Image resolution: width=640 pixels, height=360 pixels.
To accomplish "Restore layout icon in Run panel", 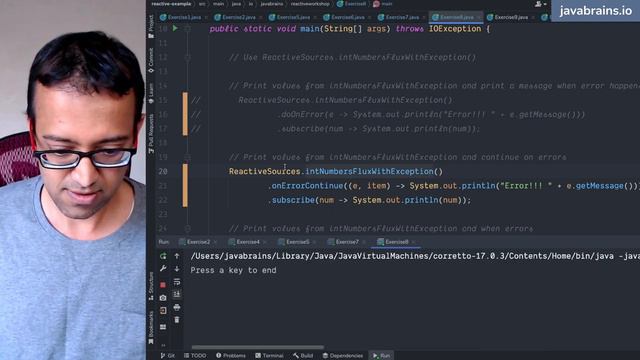I will (163, 327).
